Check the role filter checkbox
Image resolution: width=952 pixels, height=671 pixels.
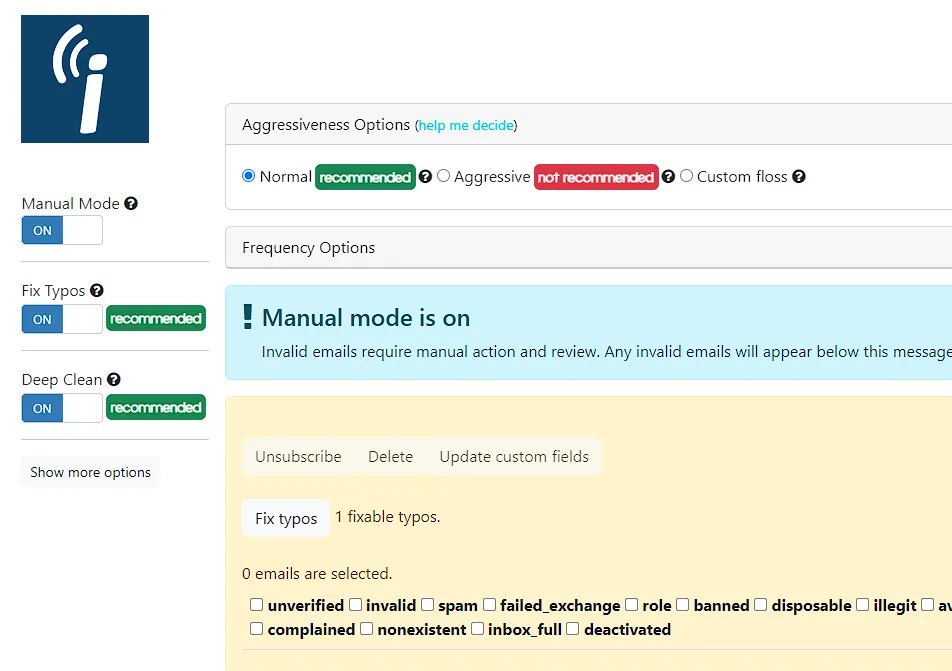[x=631, y=605]
